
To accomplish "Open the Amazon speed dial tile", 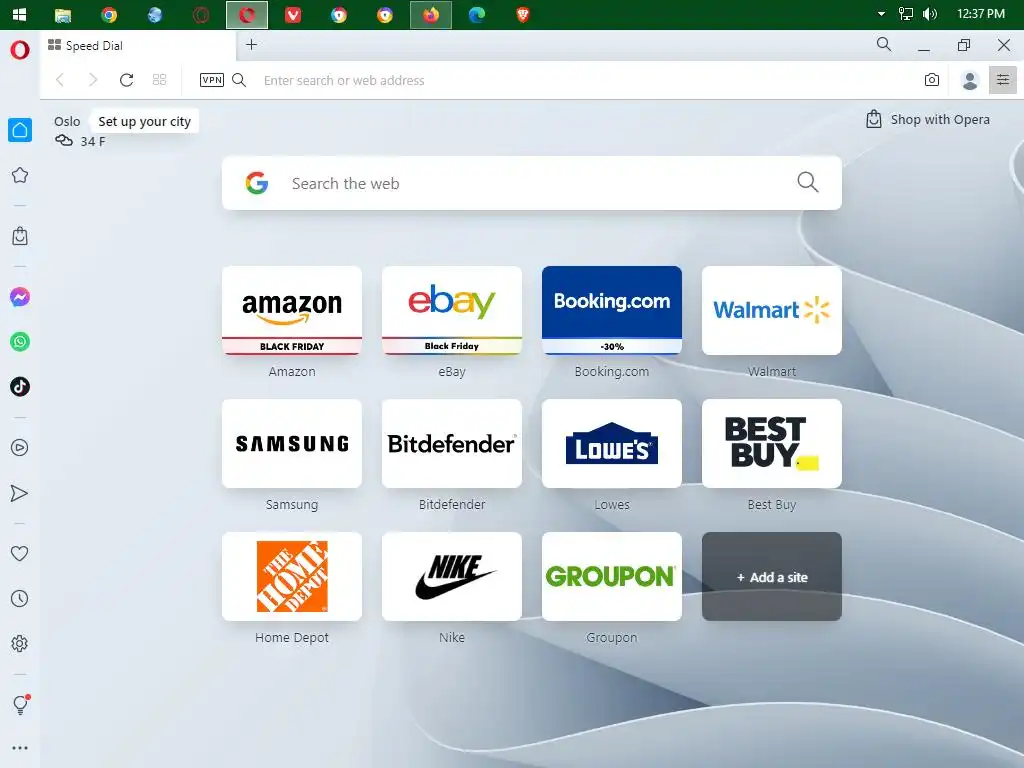I will pyautogui.click(x=292, y=310).
